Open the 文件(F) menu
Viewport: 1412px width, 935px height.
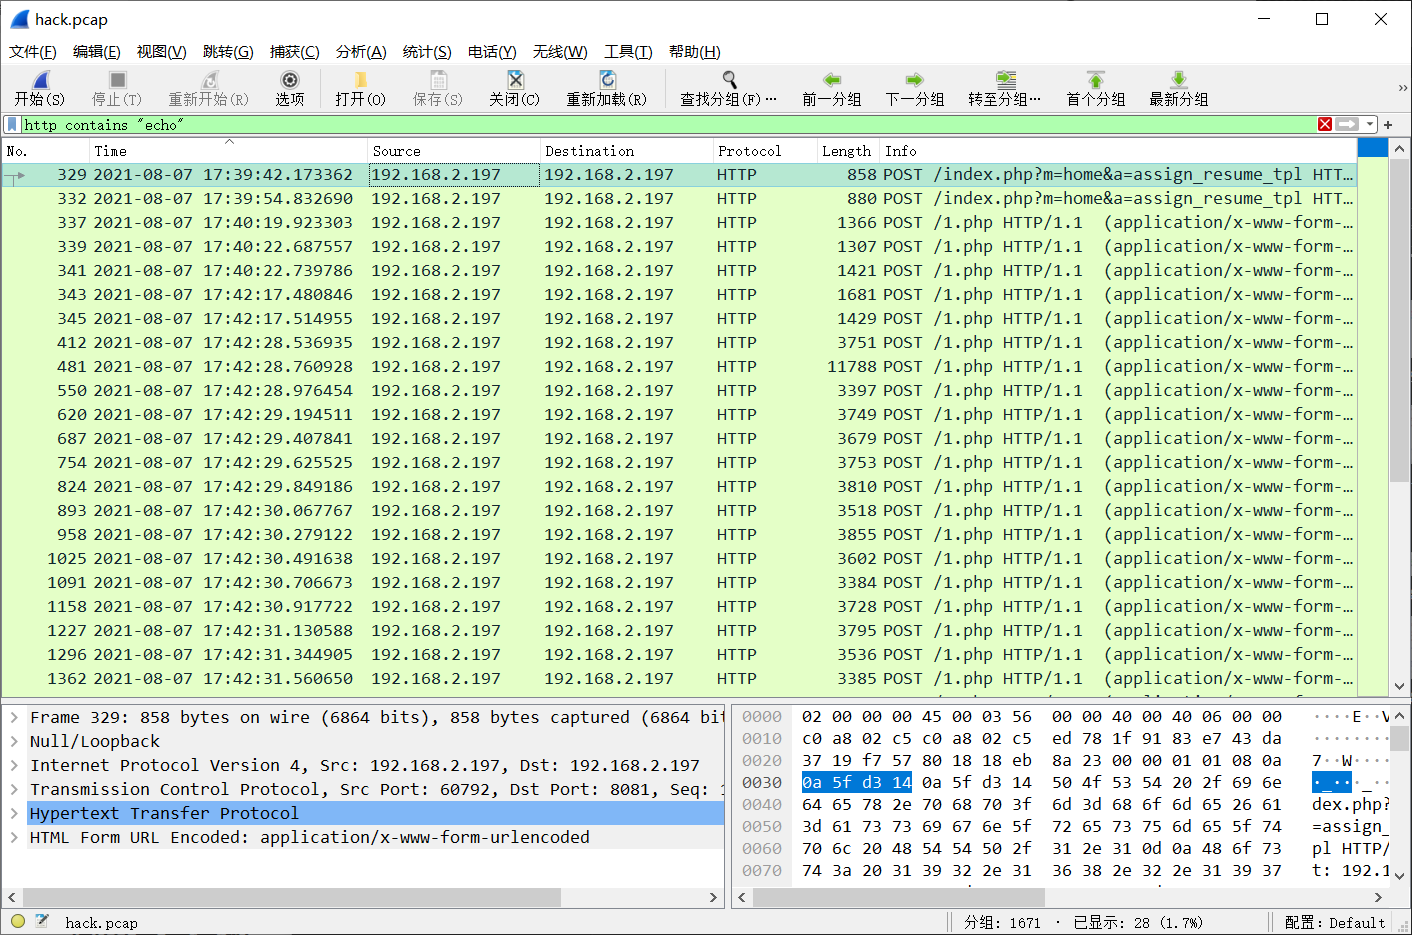pos(33,52)
